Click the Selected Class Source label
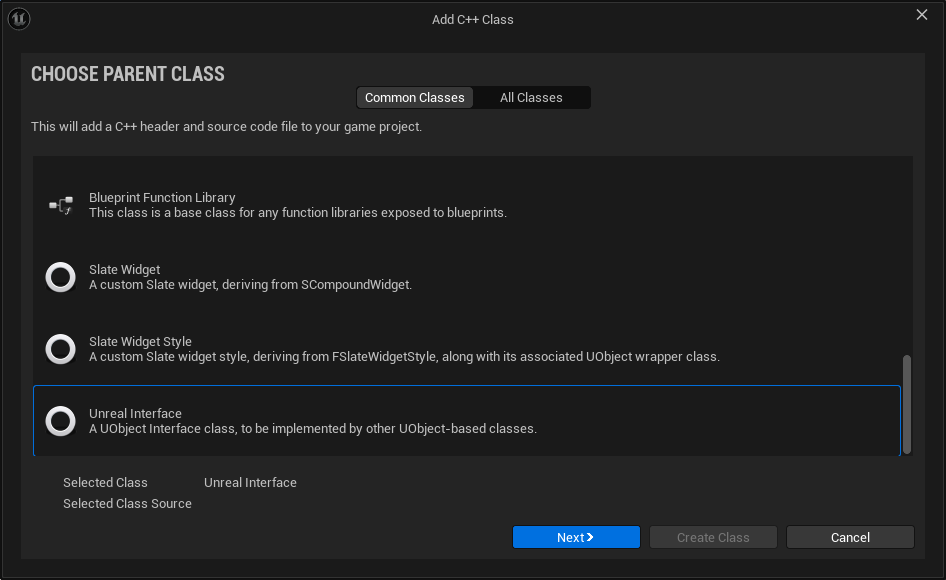This screenshot has width=946, height=580. [x=127, y=503]
